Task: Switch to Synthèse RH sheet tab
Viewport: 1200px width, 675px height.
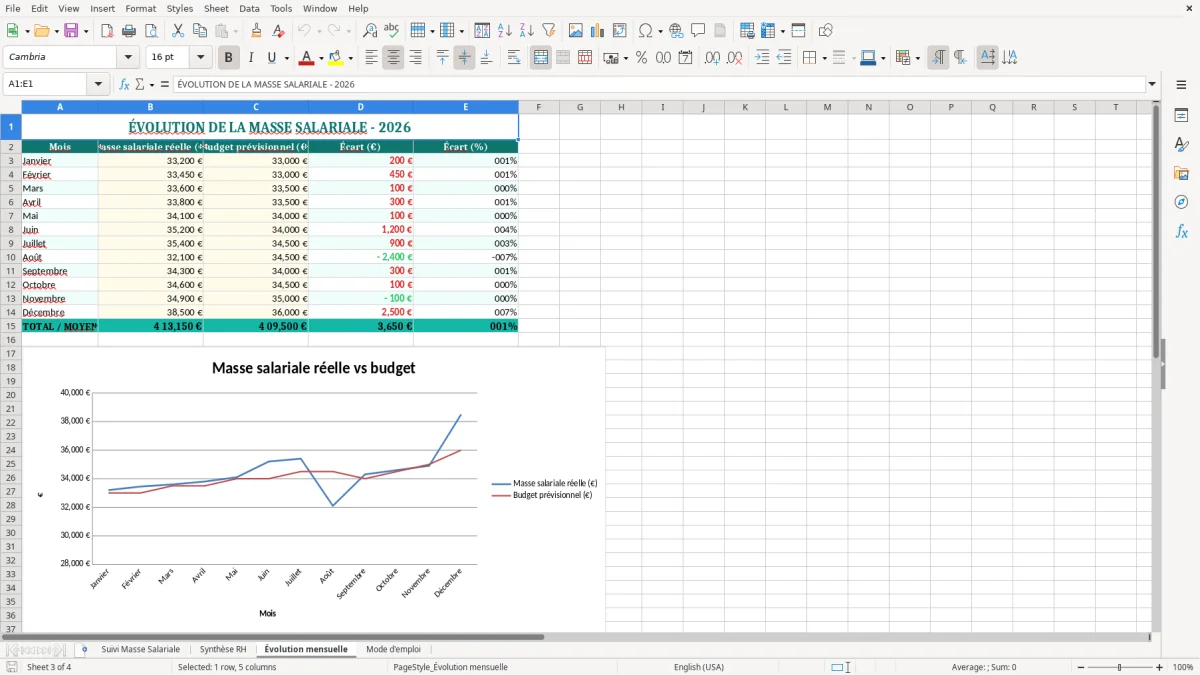Action: point(223,650)
